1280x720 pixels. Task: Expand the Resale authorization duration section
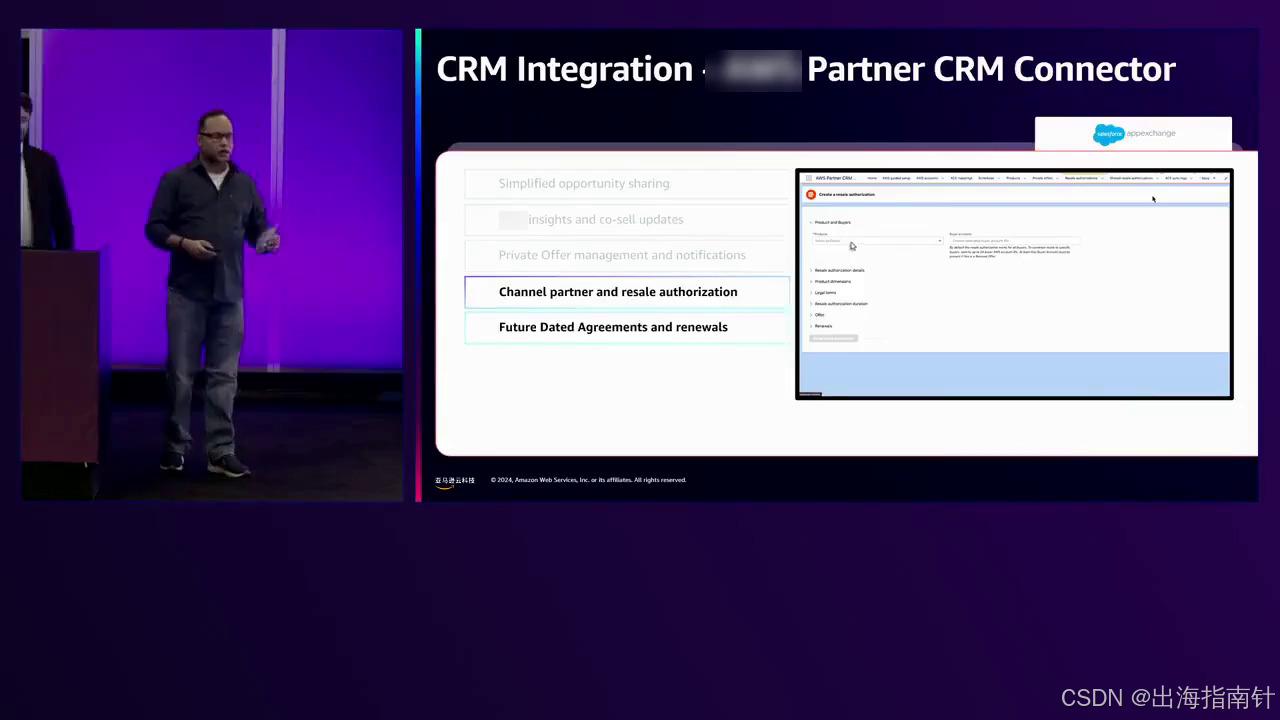coord(839,303)
